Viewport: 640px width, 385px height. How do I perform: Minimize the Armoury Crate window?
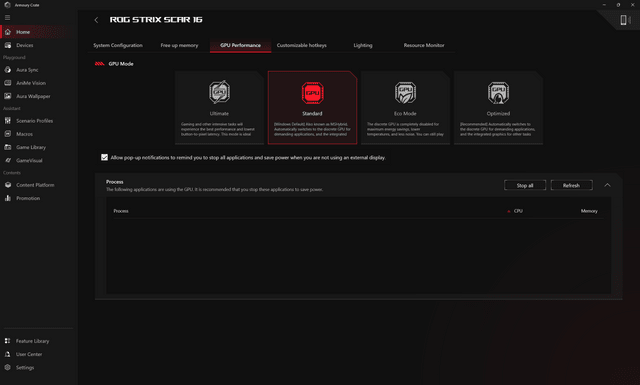(x=604, y=5)
